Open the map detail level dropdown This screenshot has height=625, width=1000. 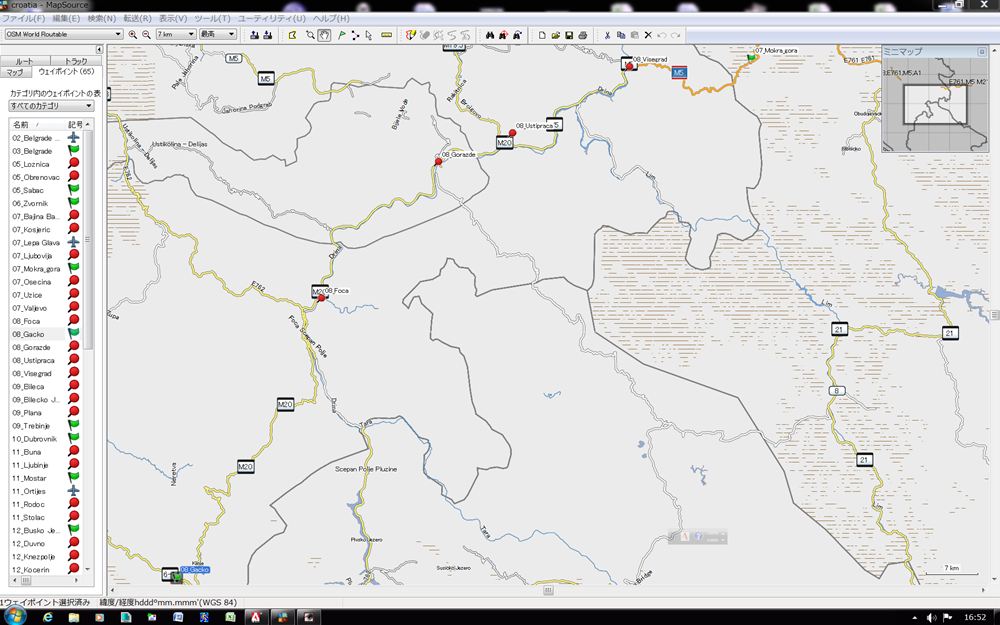[218, 34]
